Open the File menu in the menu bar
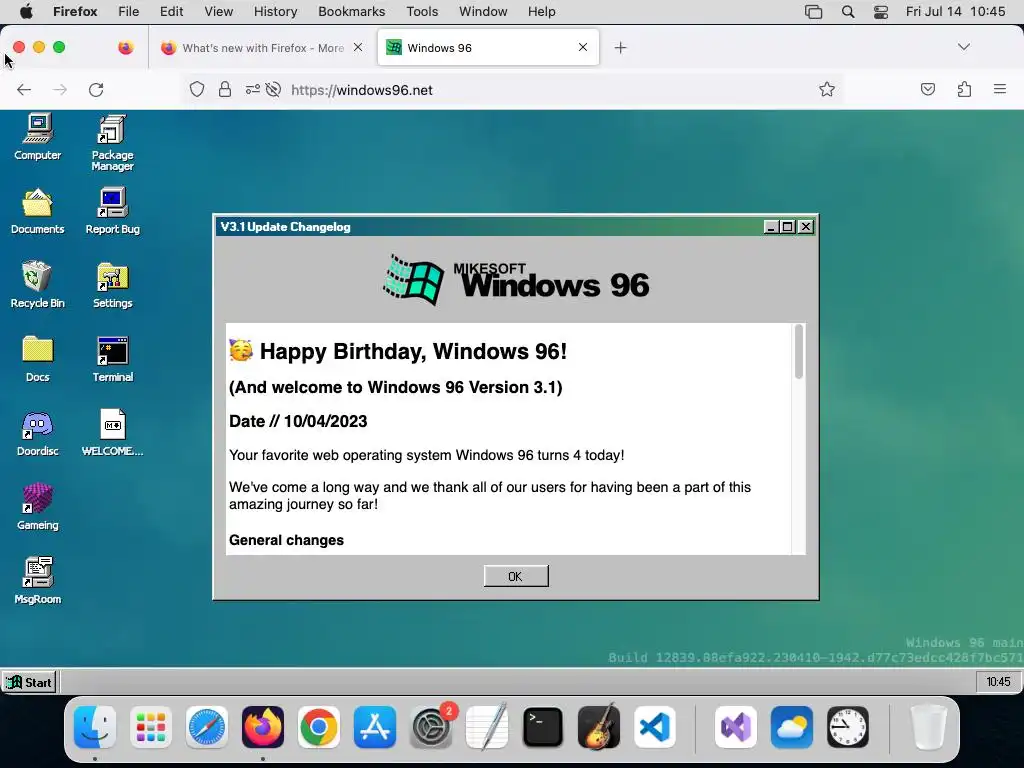This screenshot has width=1024, height=768. (129, 12)
